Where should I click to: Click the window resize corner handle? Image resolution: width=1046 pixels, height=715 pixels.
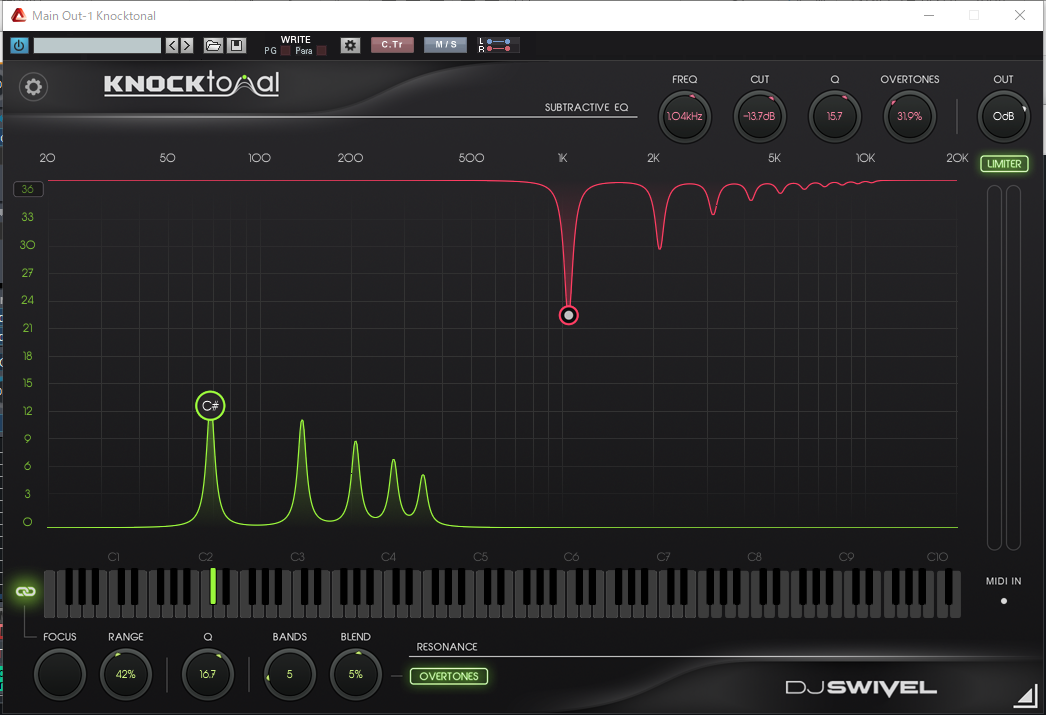coord(1025,696)
